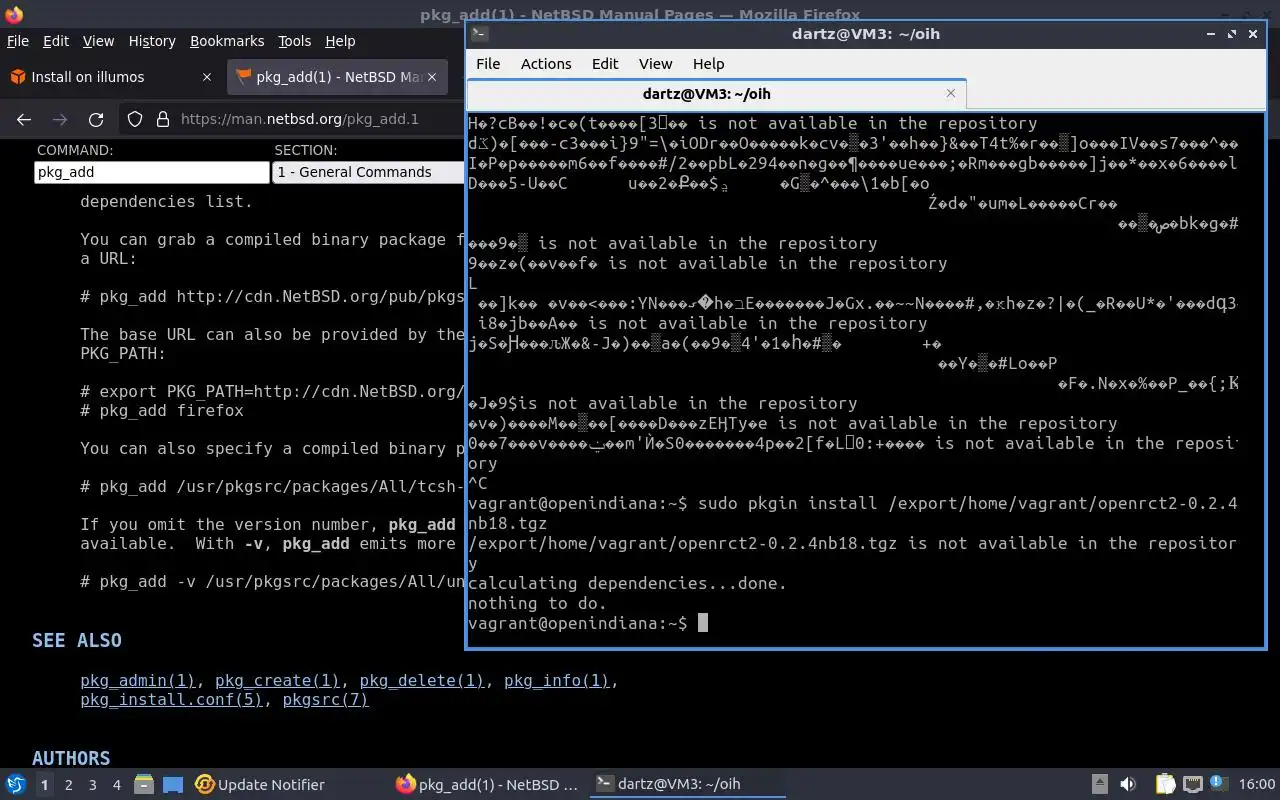Open the clipboard manager tray icon
Image resolution: width=1280 pixels, height=800 pixels.
click(x=1165, y=785)
